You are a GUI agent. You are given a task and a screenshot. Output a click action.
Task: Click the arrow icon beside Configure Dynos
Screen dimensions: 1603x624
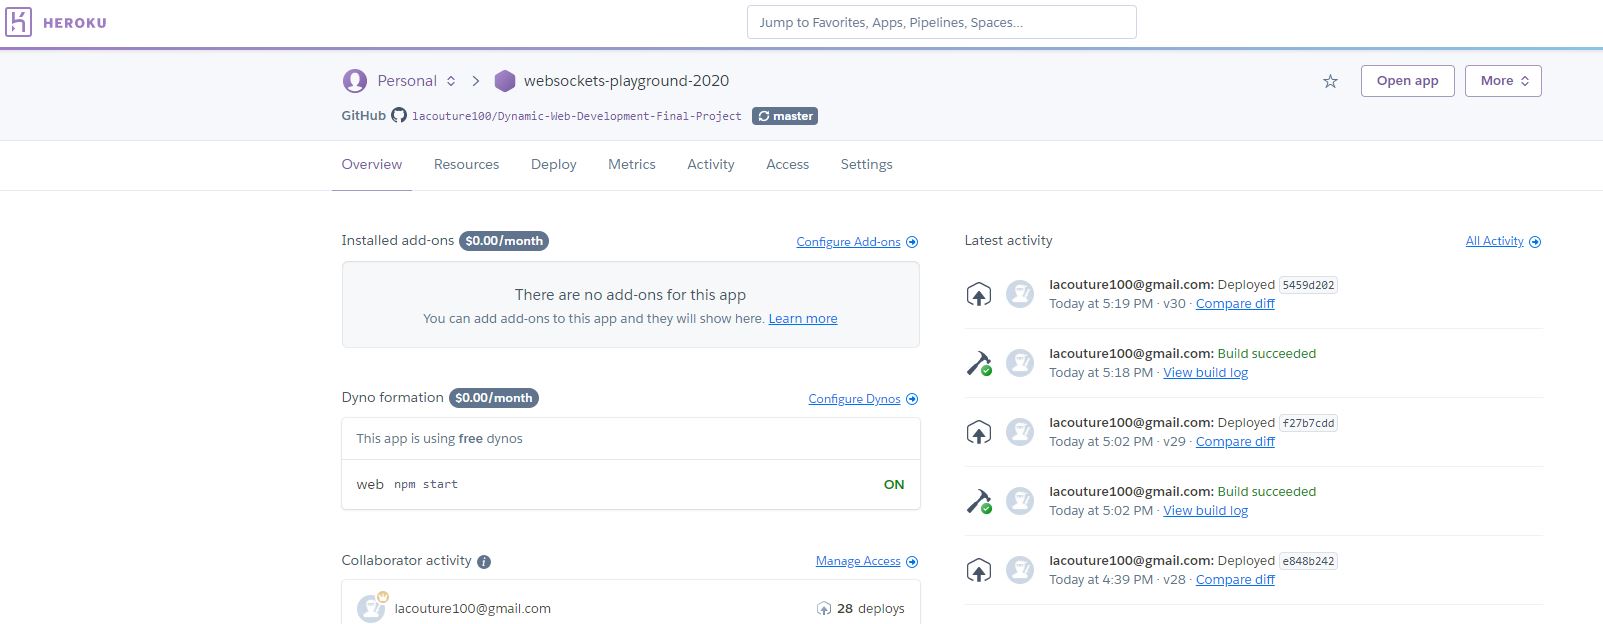coord(912,399)
